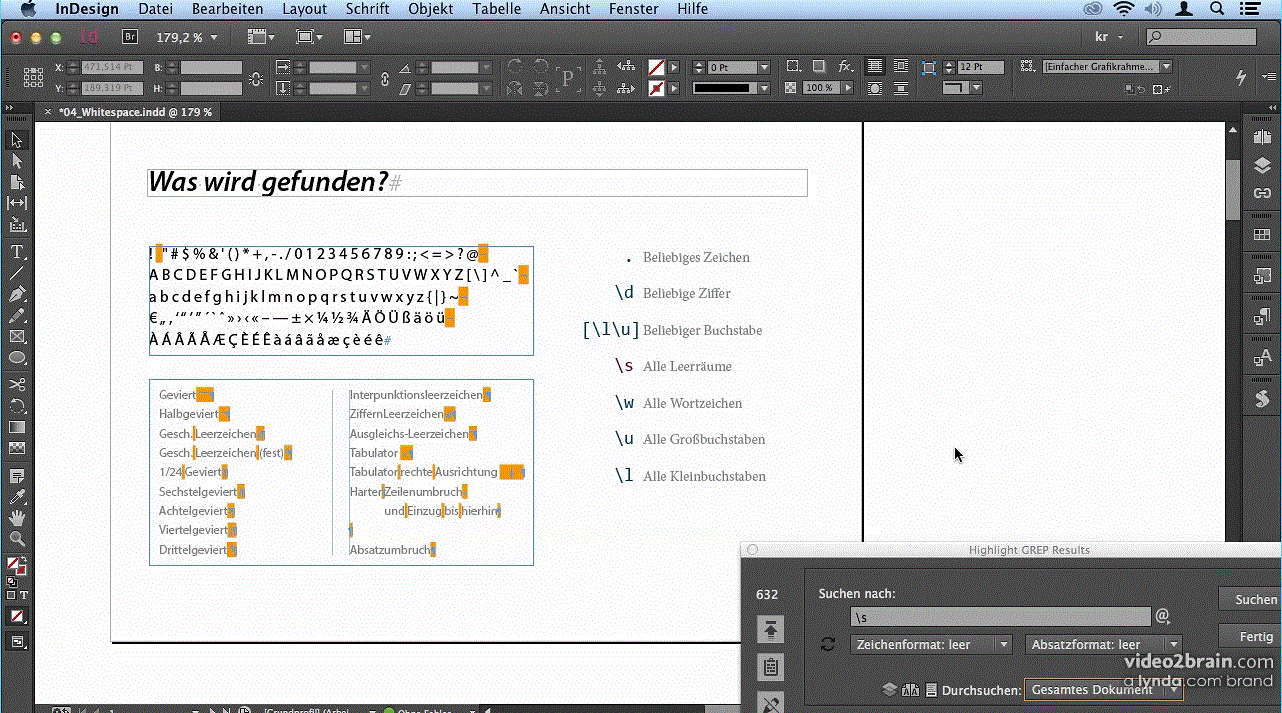Image resolution: width=1282 pixels, height=713 pixels.
Task: Toggle constrain proportions for scaling link
Action: pyautogui.click(x=386, y=77)
